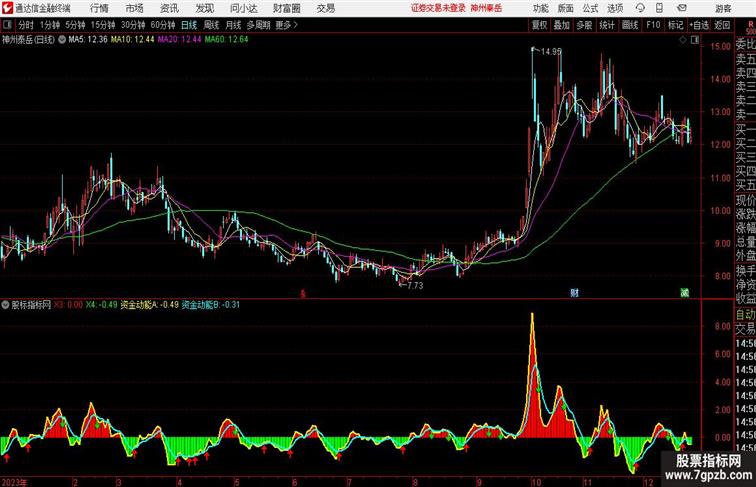
Task: Switch to 60分钟 period
Action: [x=163, y=25]
